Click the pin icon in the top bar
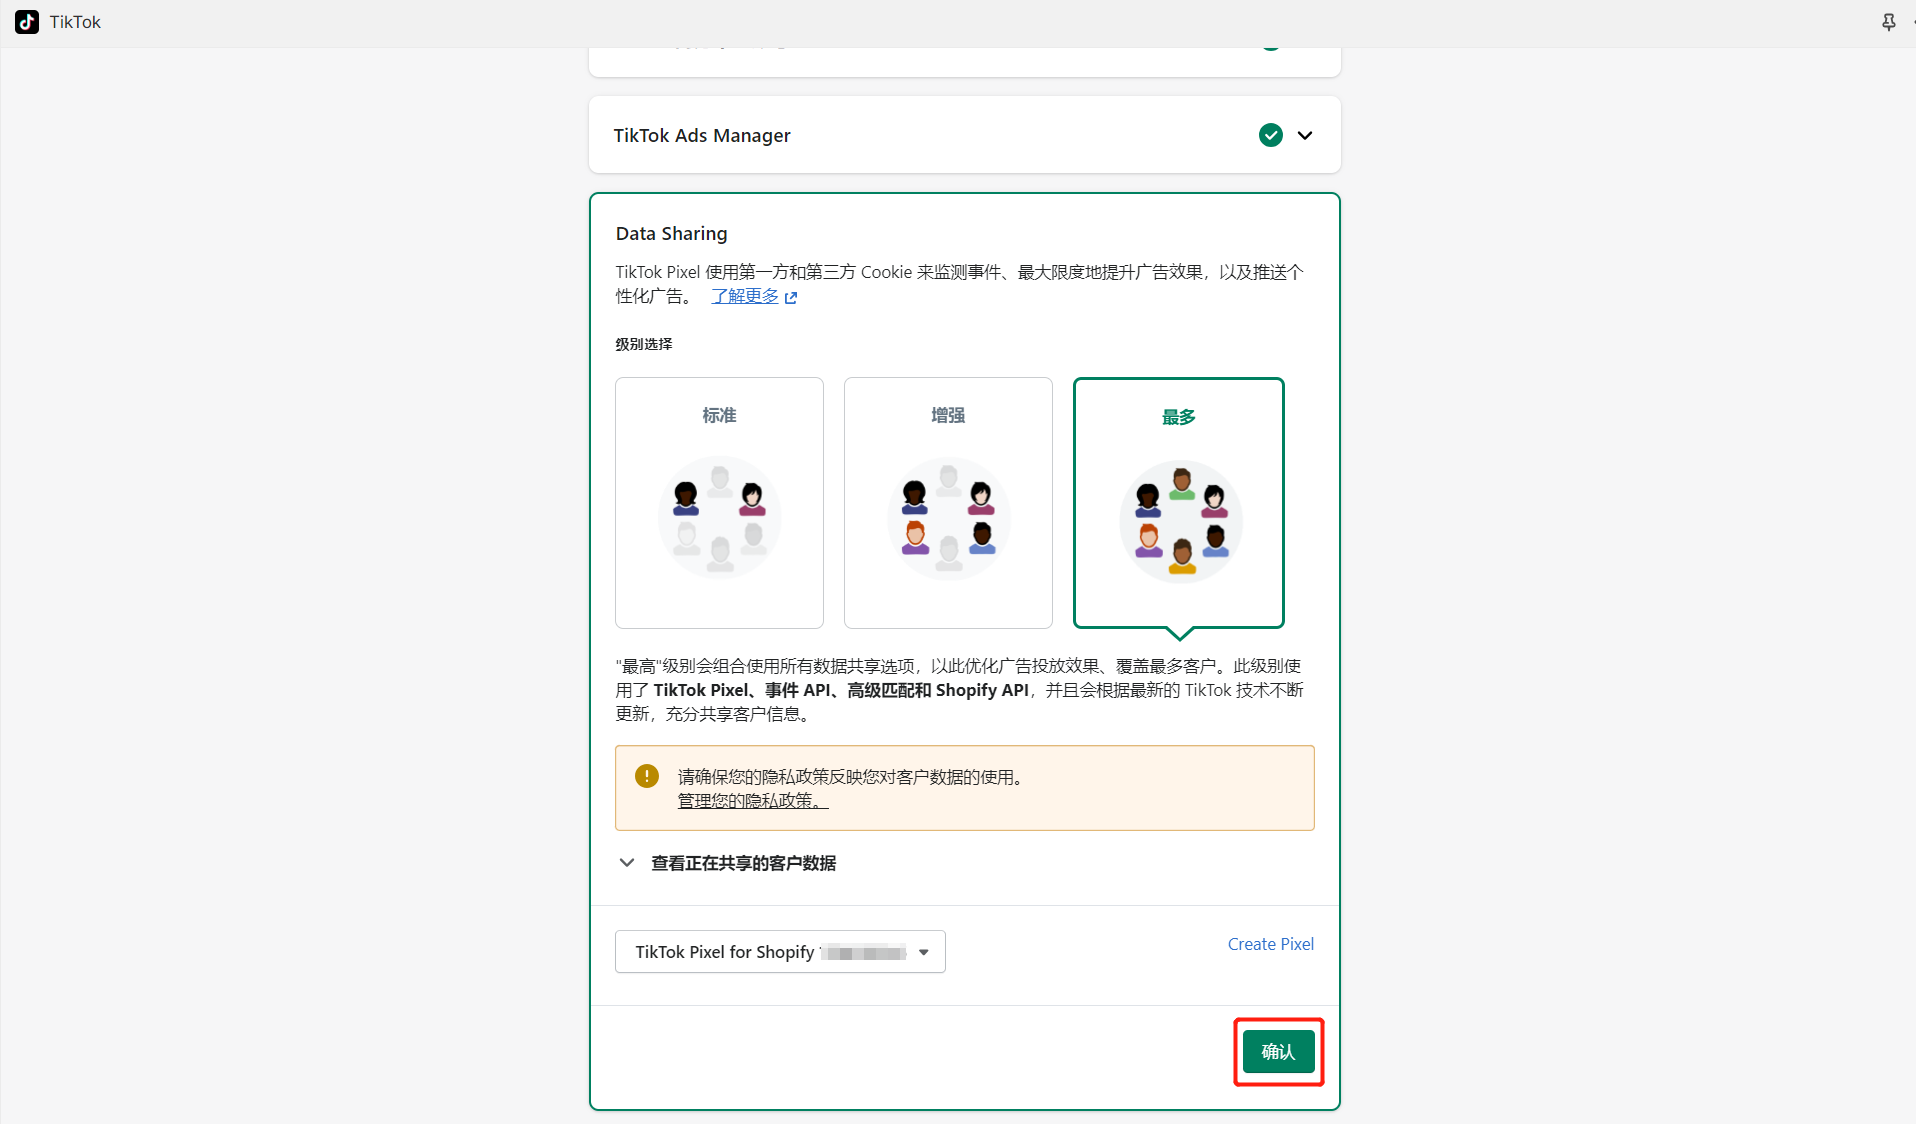Viewport: 1916px width, 1124px height. [x=1888, y=22]
